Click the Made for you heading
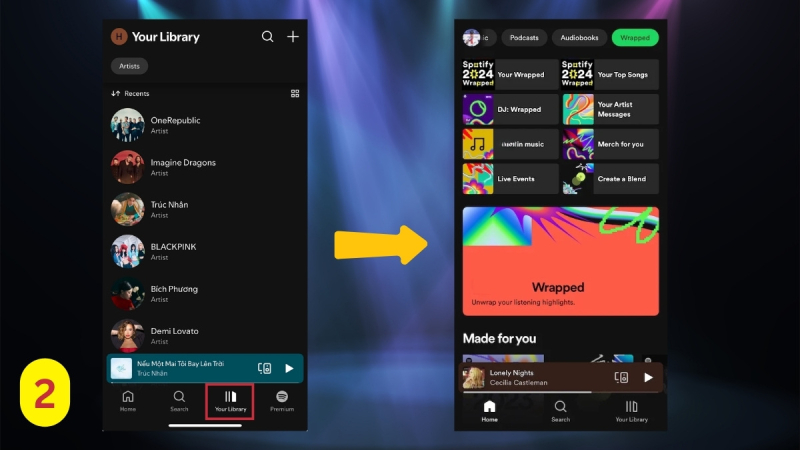This screenshot has width=800, height=450. pos(499,339)
